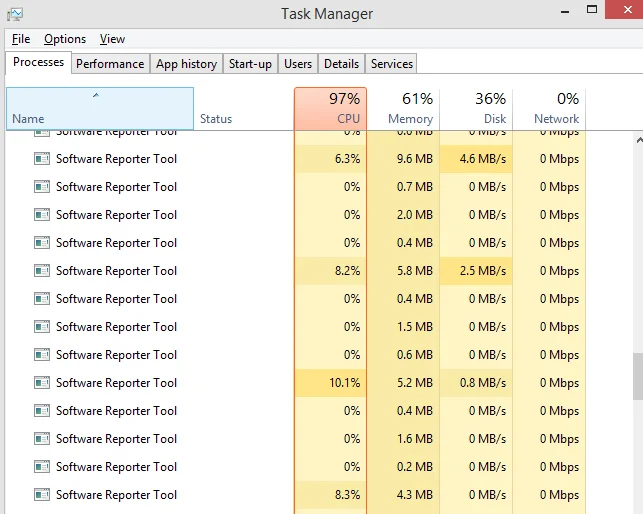Click the 0.8 MB/s disk value

pos(483,383)
